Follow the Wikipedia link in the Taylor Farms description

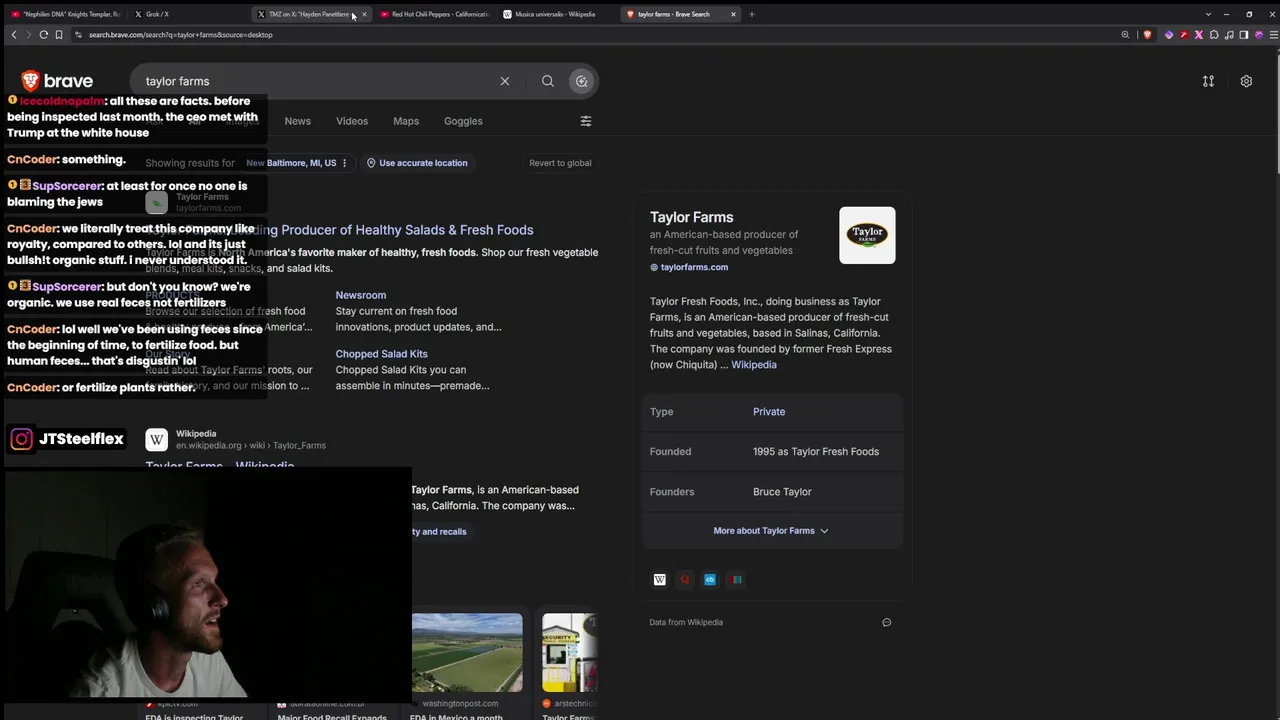point(754,365)
